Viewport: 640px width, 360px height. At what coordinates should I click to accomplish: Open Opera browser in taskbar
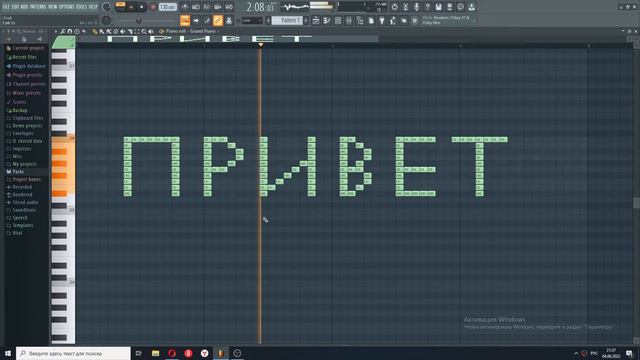click(x=172, y=353)
